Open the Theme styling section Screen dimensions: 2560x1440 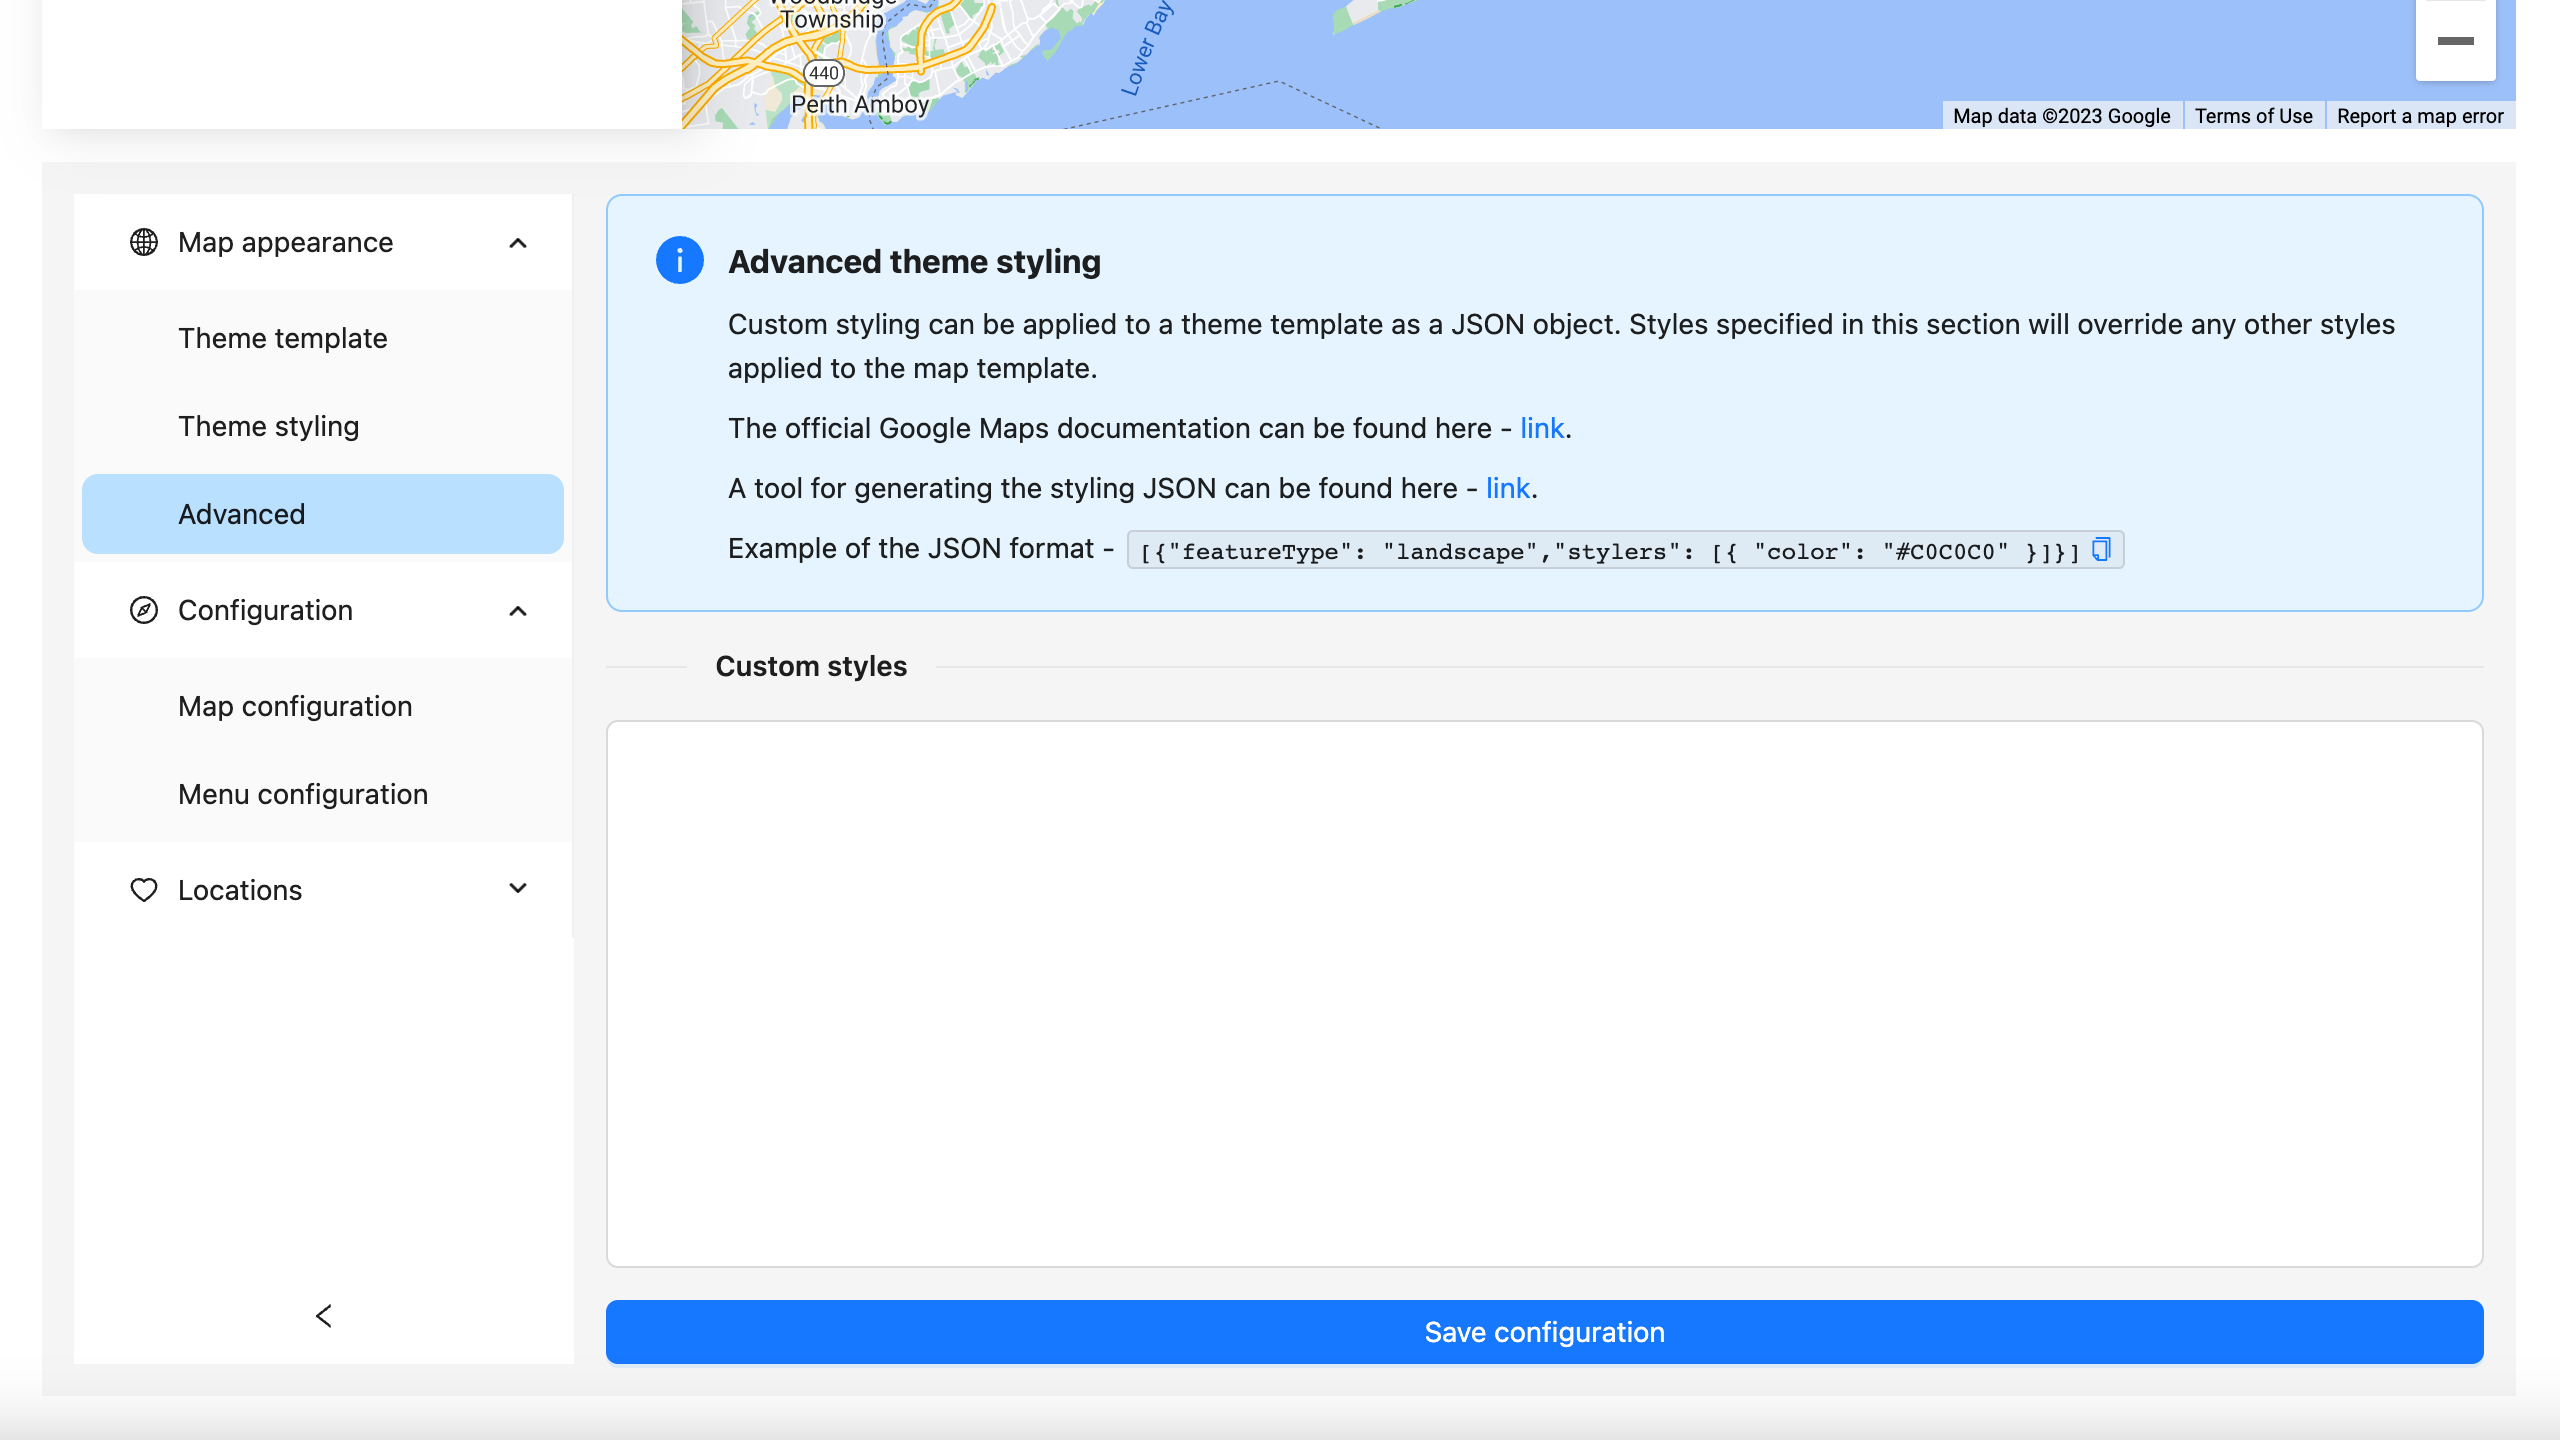coord(268,425)
